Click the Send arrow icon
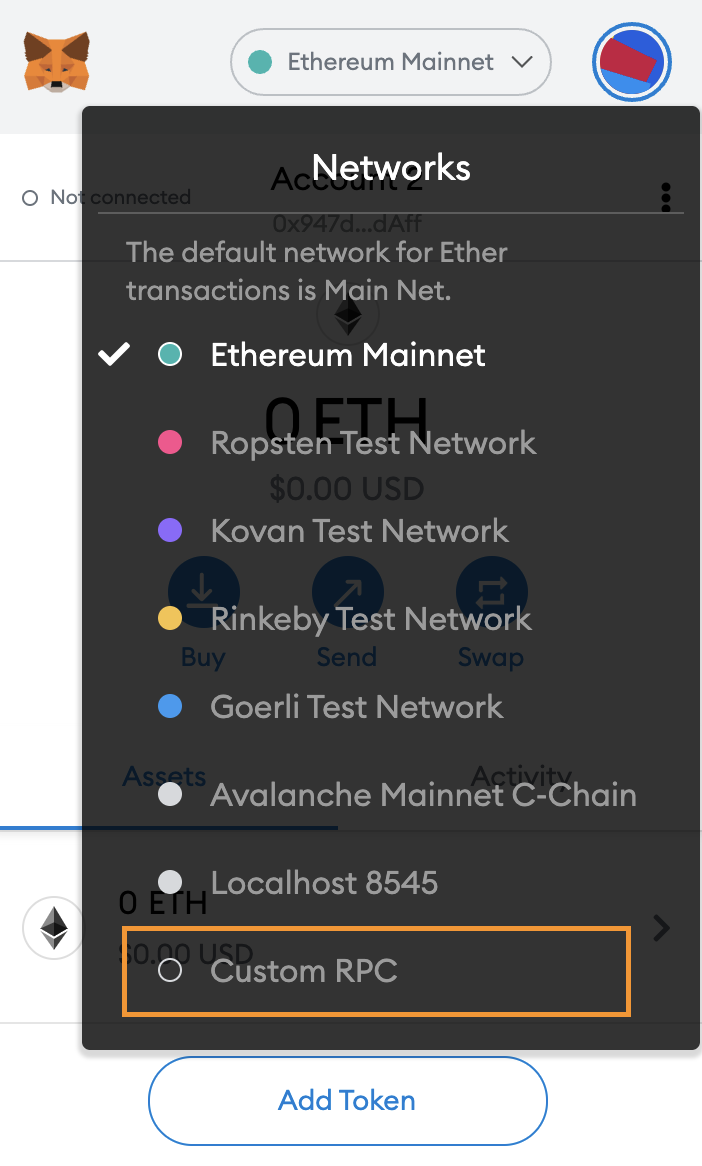This screenshot has width=702, height=1166. point(347,592)
